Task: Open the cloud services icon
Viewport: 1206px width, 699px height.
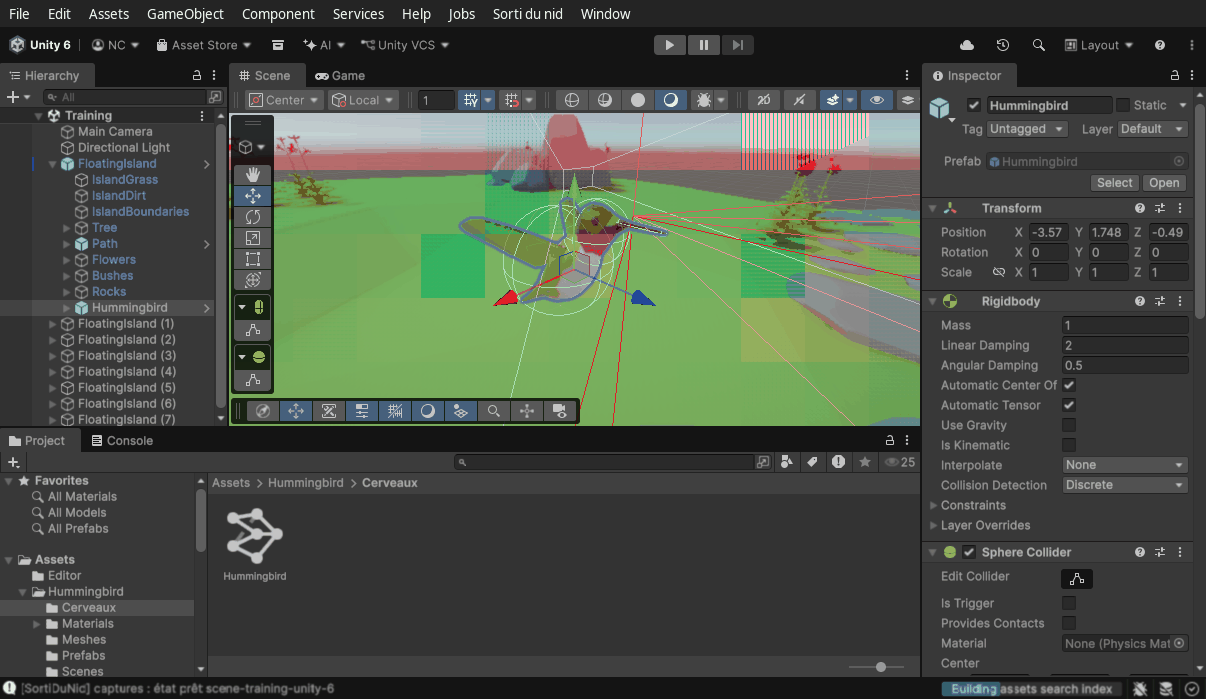Action: [x=967, y=45]
